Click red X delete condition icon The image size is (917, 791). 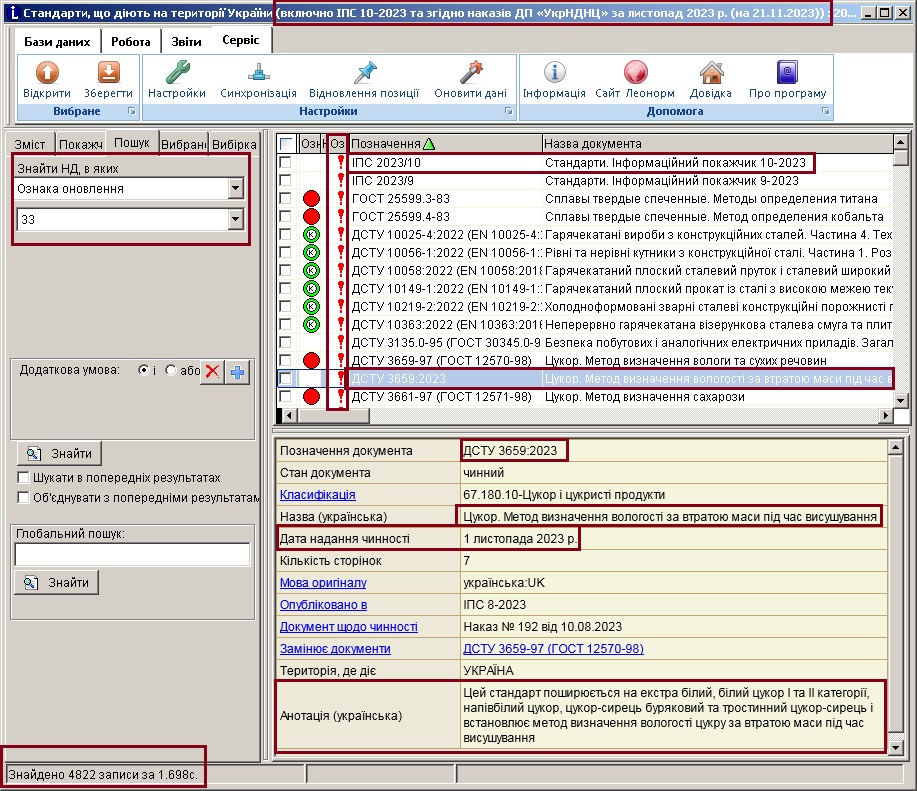[x=212, y=371]
